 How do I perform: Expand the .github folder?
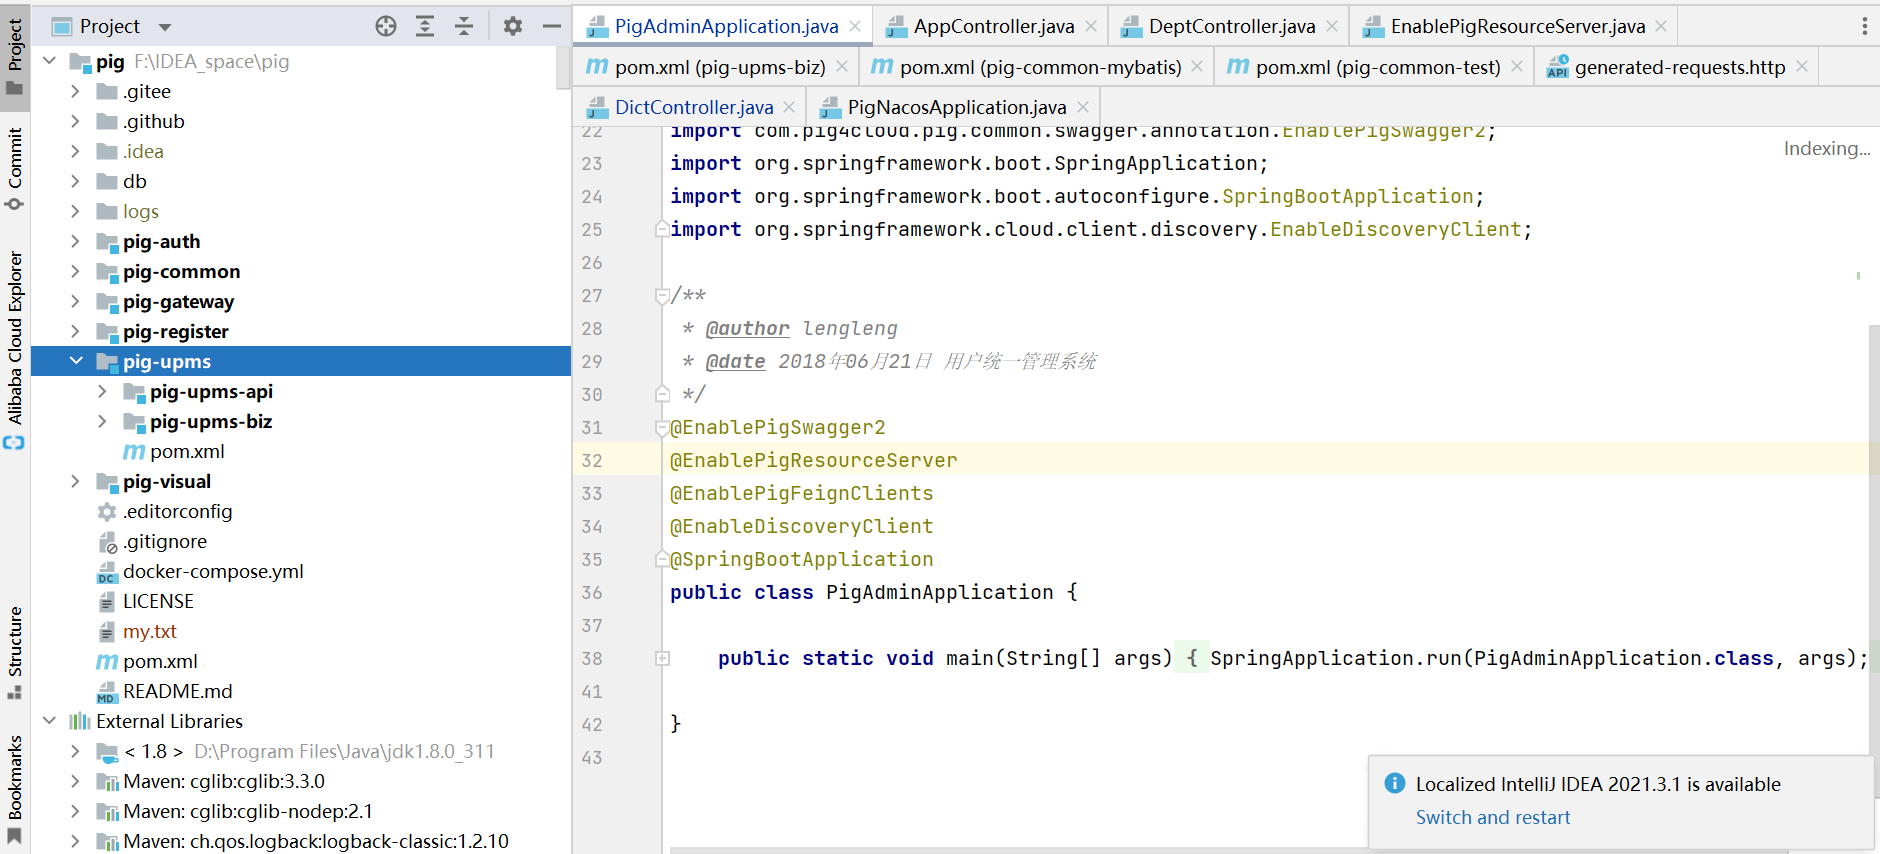coord(75,121)
